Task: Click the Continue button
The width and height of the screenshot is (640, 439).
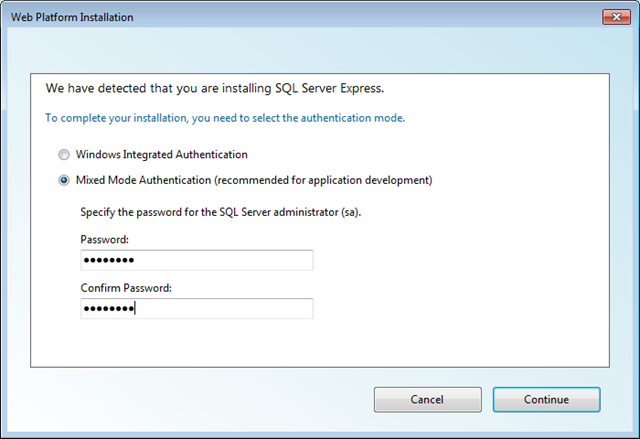Action: [546, 399]
